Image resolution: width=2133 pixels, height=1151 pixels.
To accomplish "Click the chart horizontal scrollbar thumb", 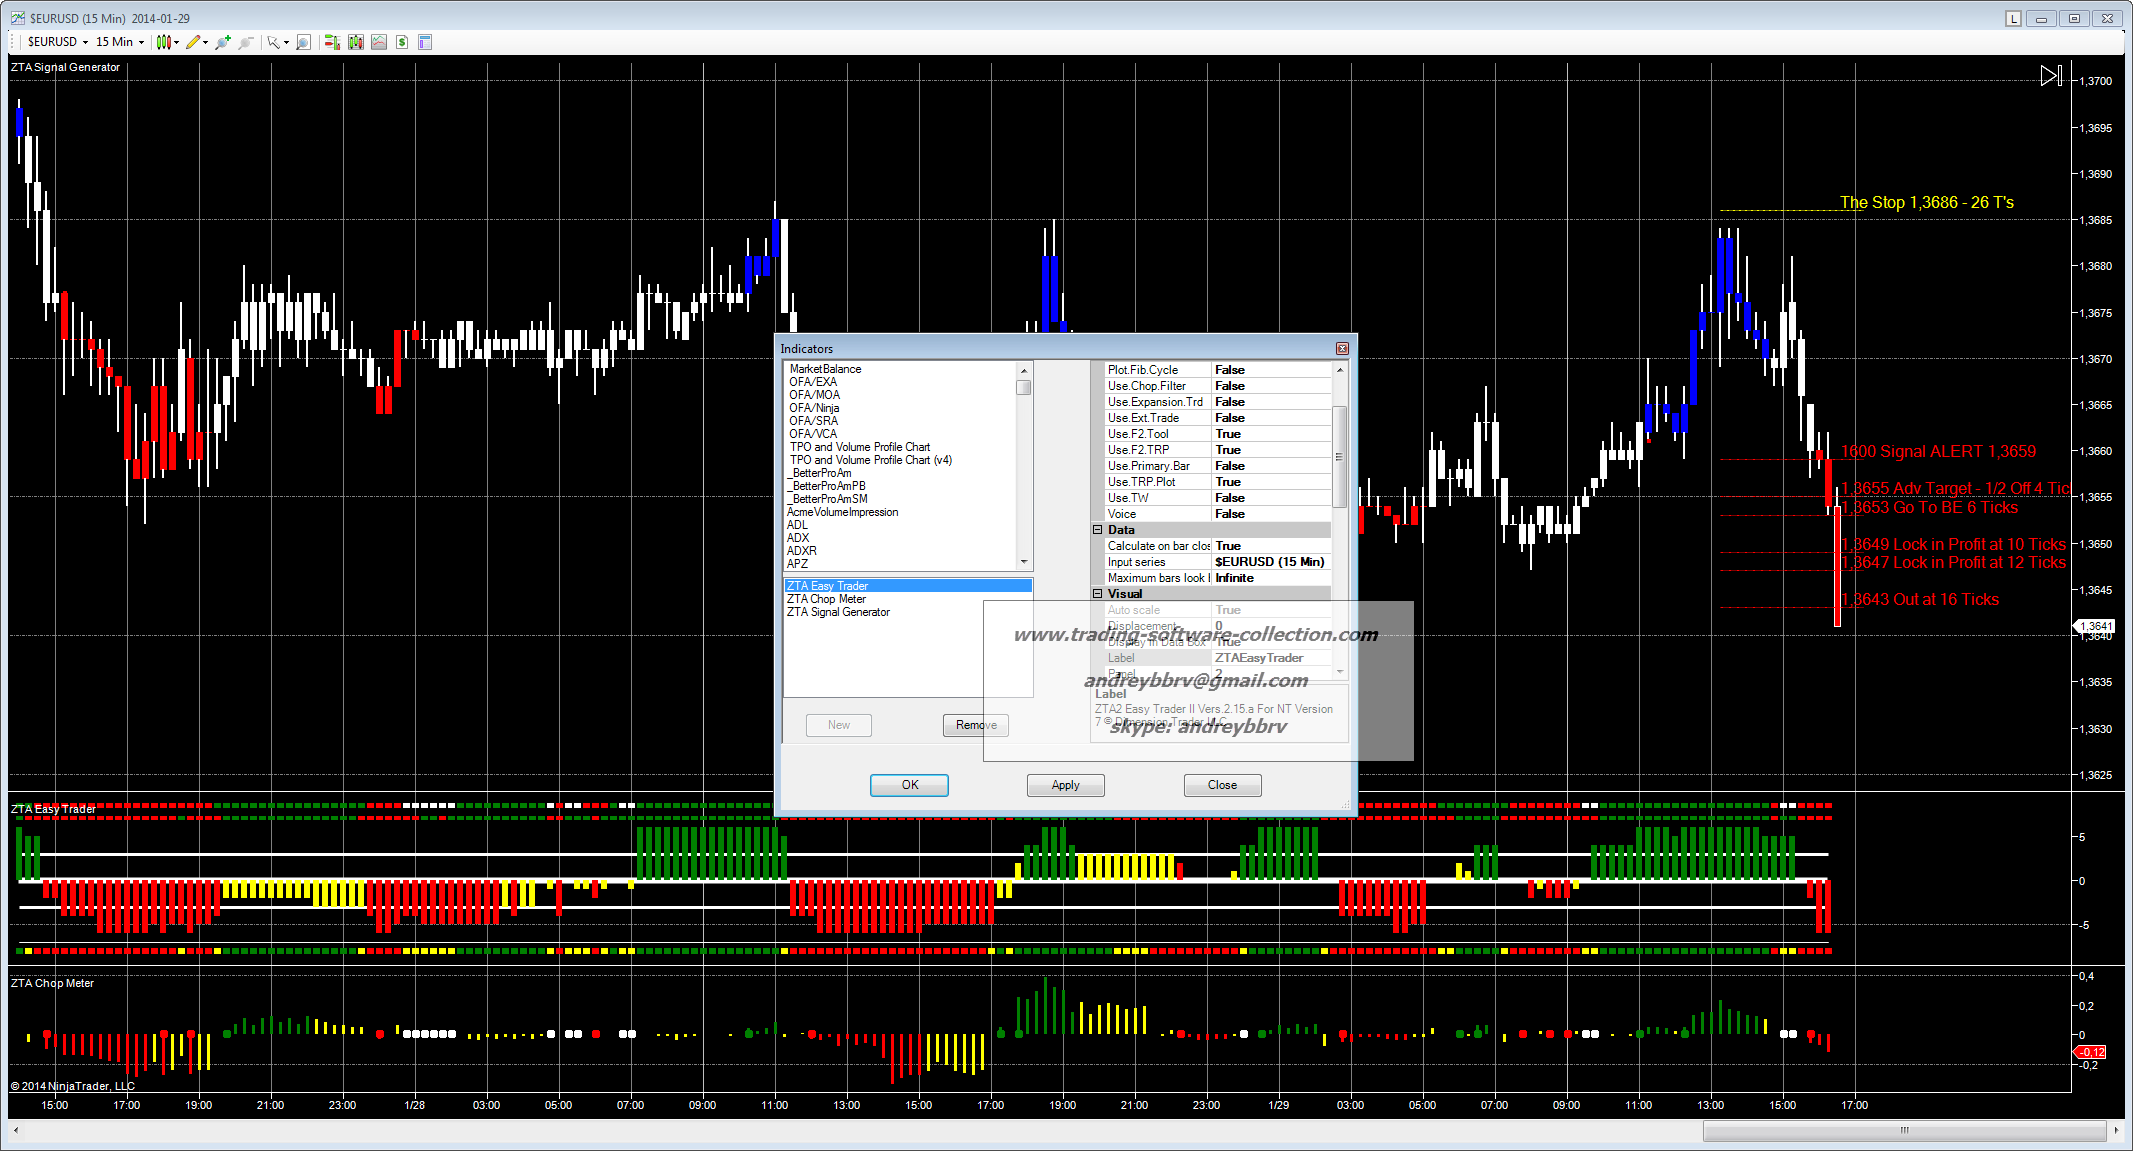I will [1904, 1130].
